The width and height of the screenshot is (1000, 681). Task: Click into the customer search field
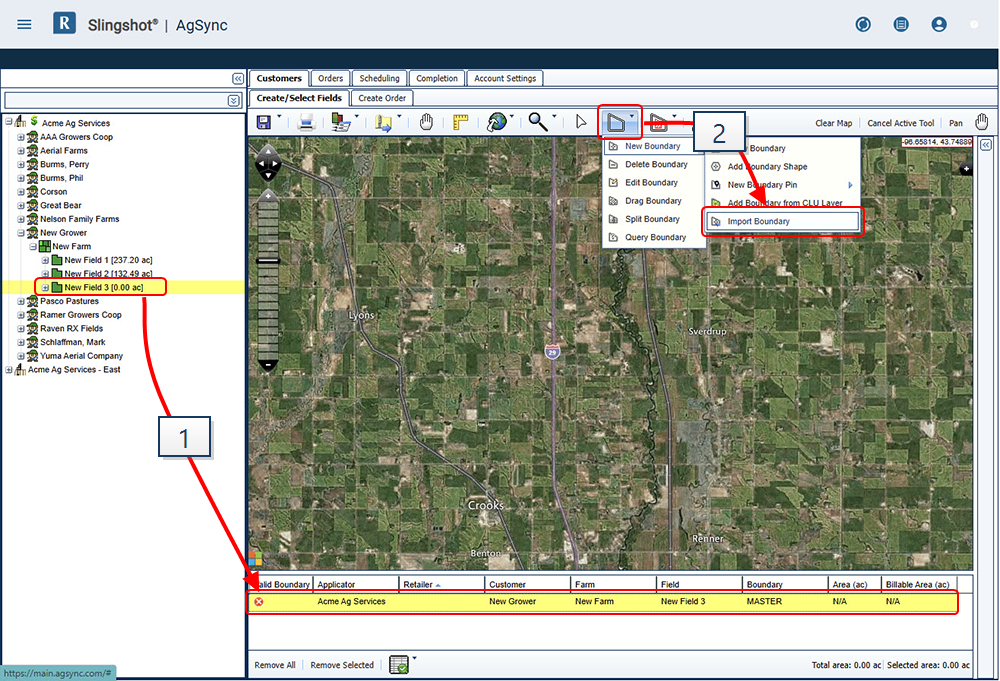[x=115, y=101]
